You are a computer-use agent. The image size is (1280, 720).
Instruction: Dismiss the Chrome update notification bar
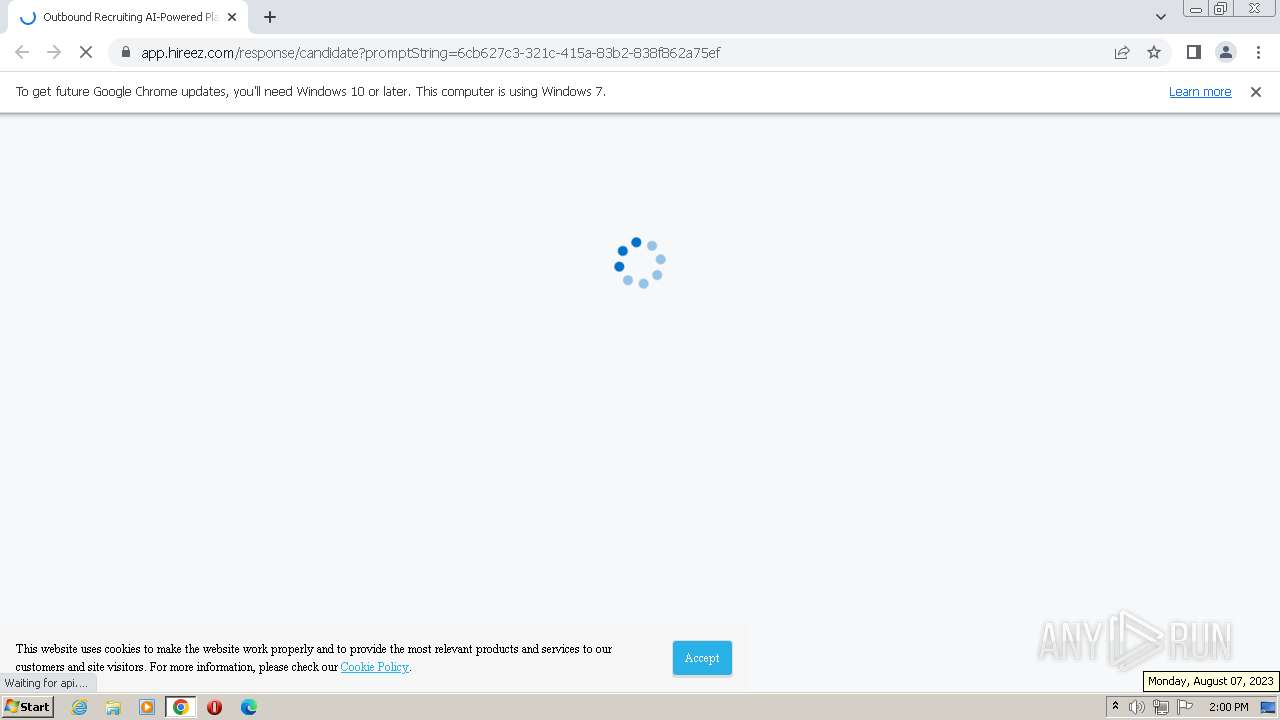1256,91
